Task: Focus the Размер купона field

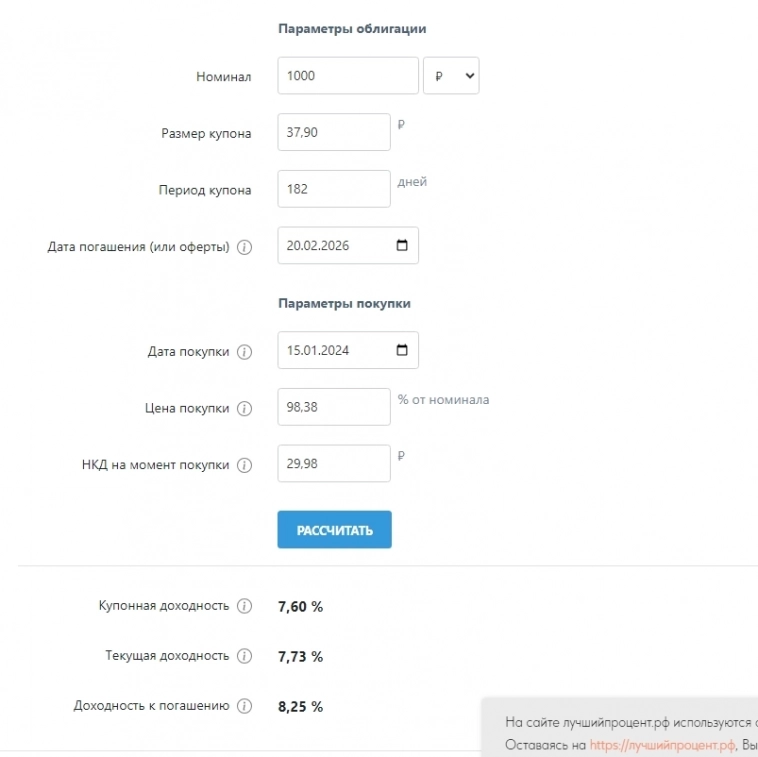Action: [333, 132]
